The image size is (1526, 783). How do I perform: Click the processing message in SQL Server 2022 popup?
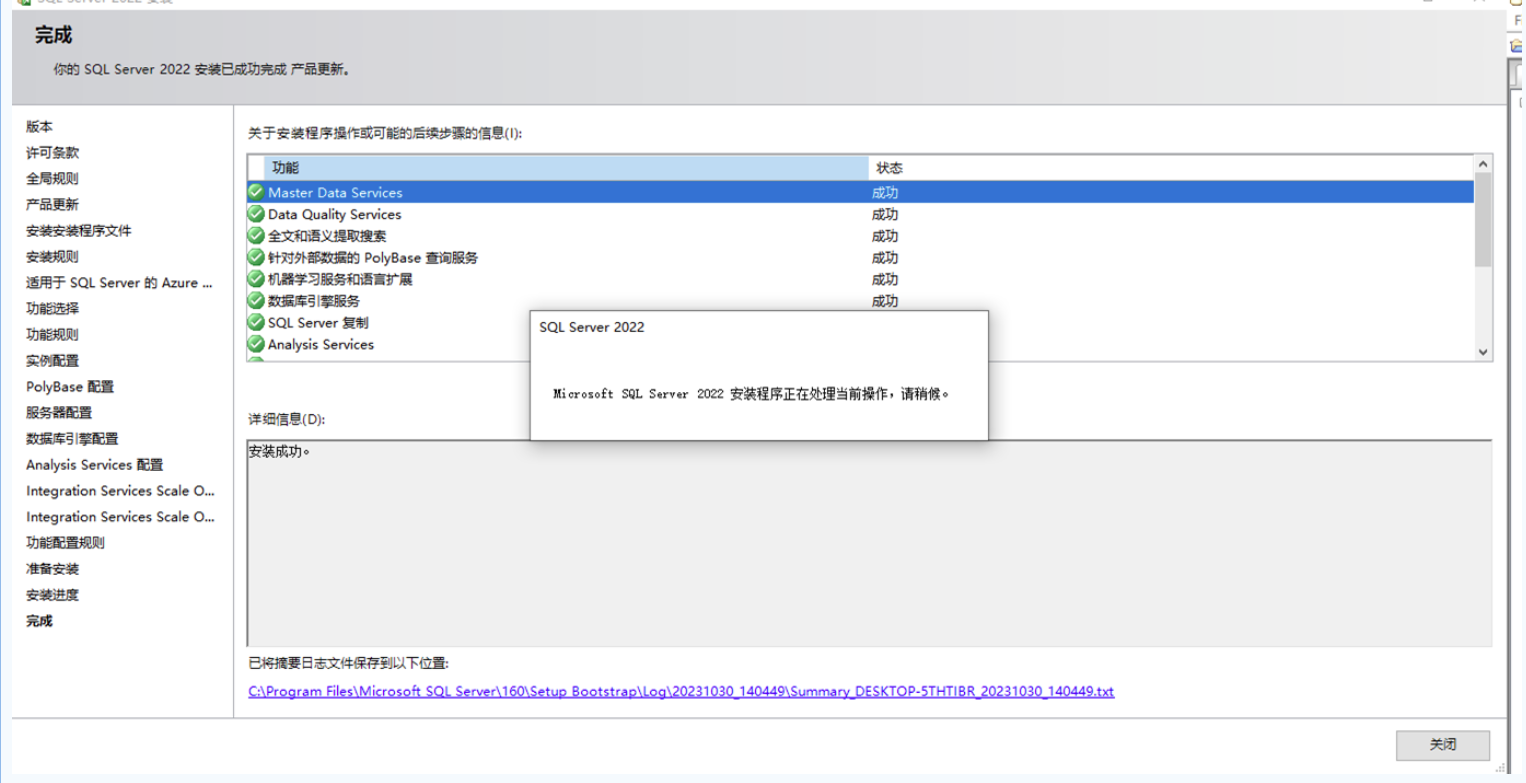(751, 394)
